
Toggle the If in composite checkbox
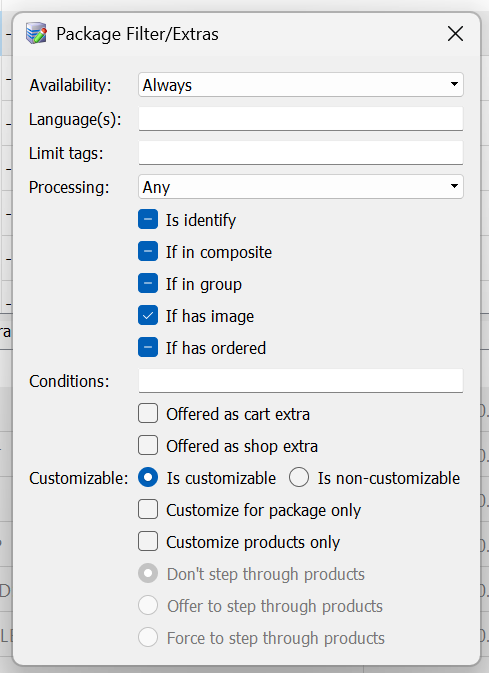[x=148, y=252]
